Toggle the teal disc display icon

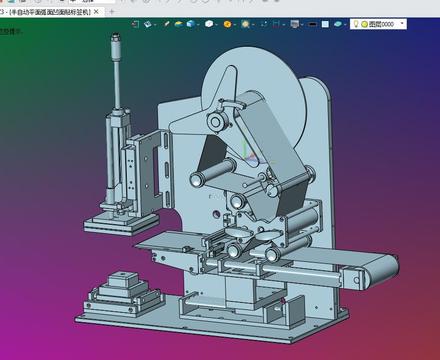tap(338, 24)
